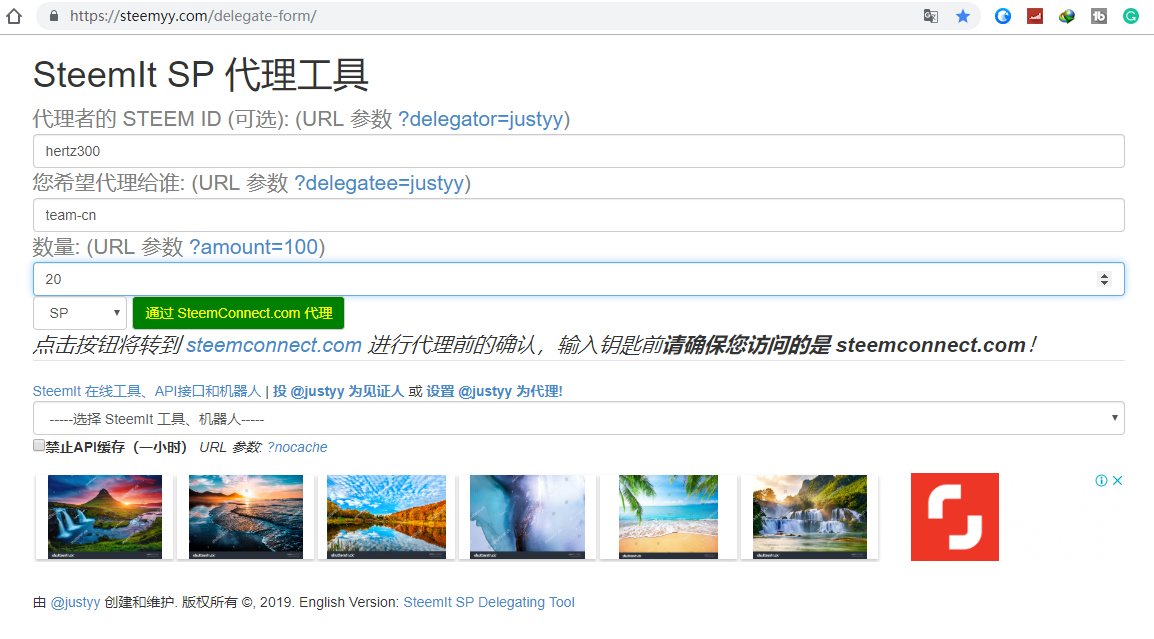Click the ad info icon
Screen dimensions: 1154x639
(1101, 481)
